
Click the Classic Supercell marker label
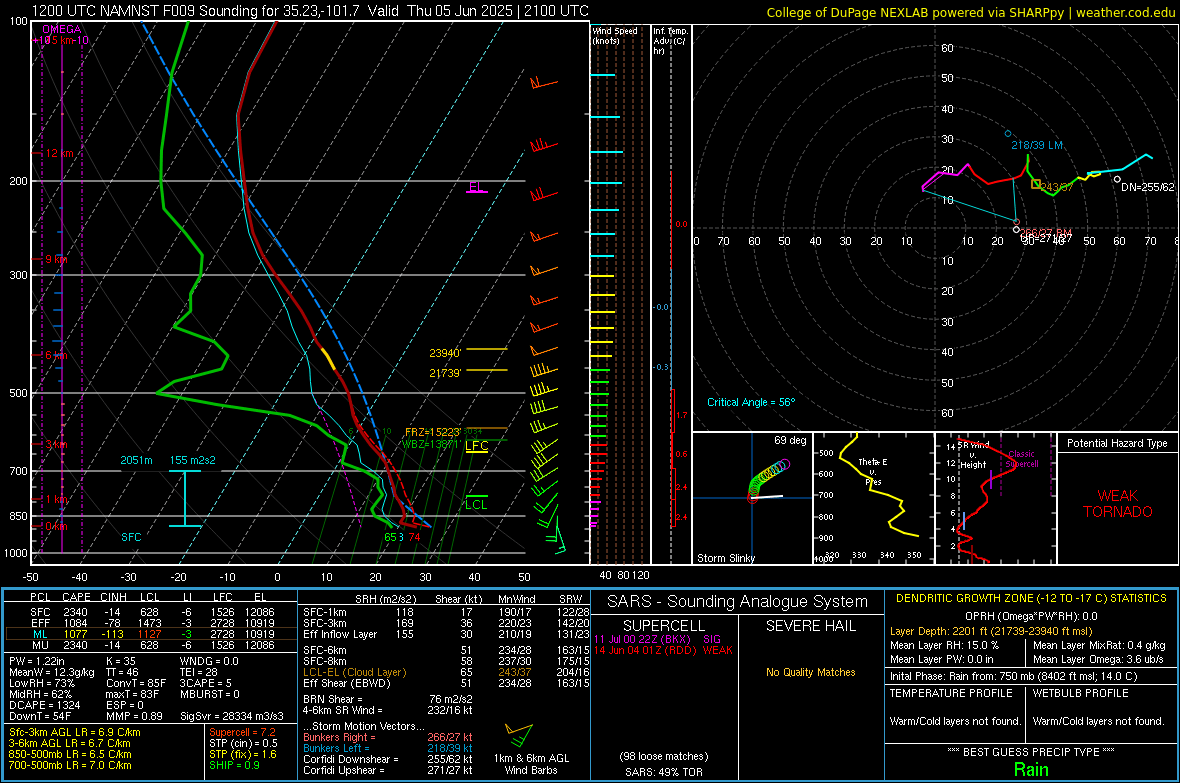(x=1022, y=459)
